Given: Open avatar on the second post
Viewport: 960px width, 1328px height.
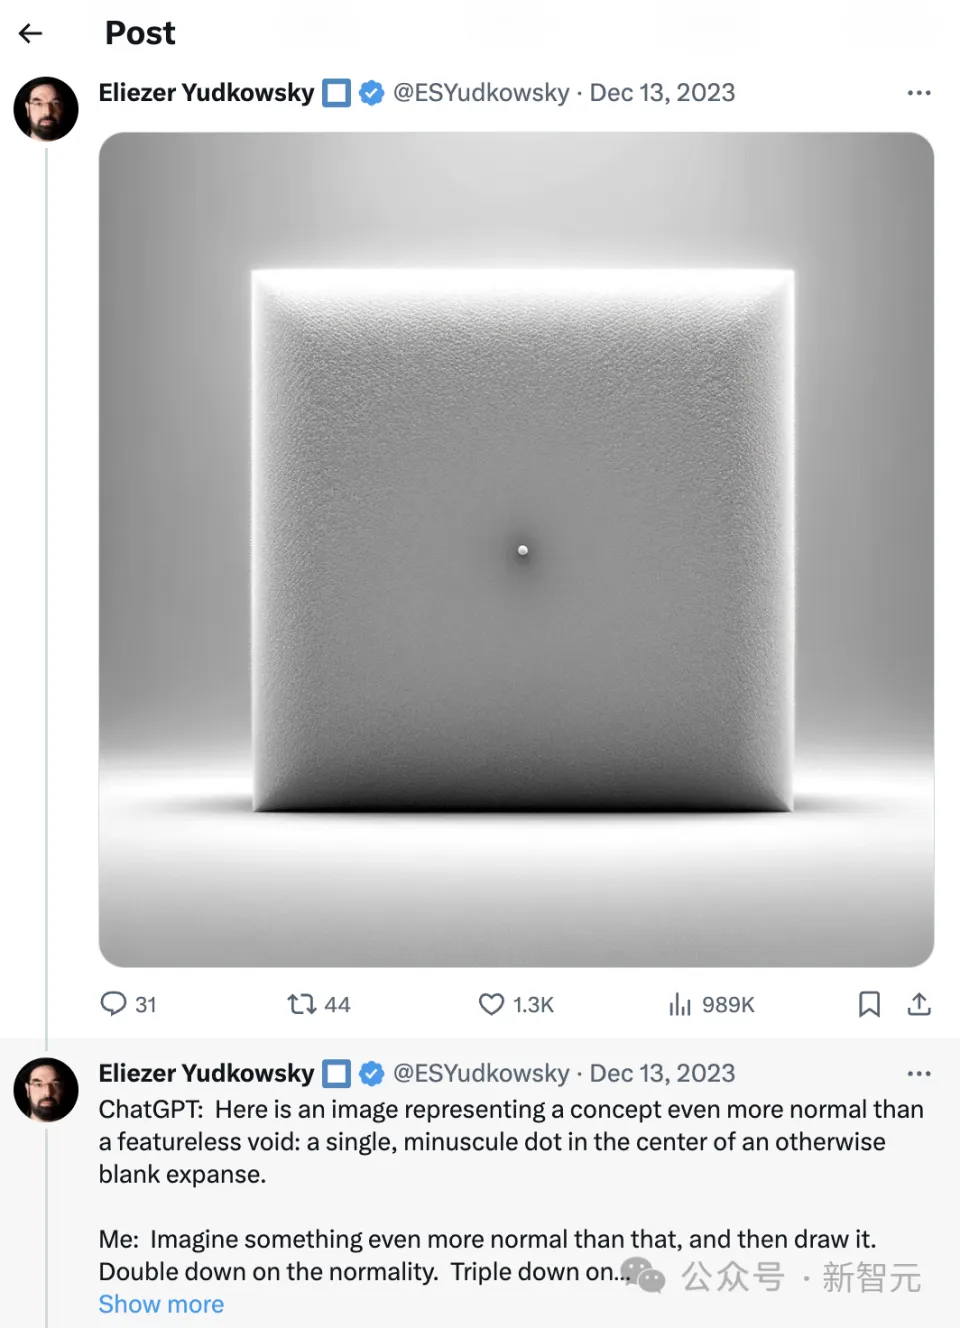Looking at the screenshot, I should 46,1089.
